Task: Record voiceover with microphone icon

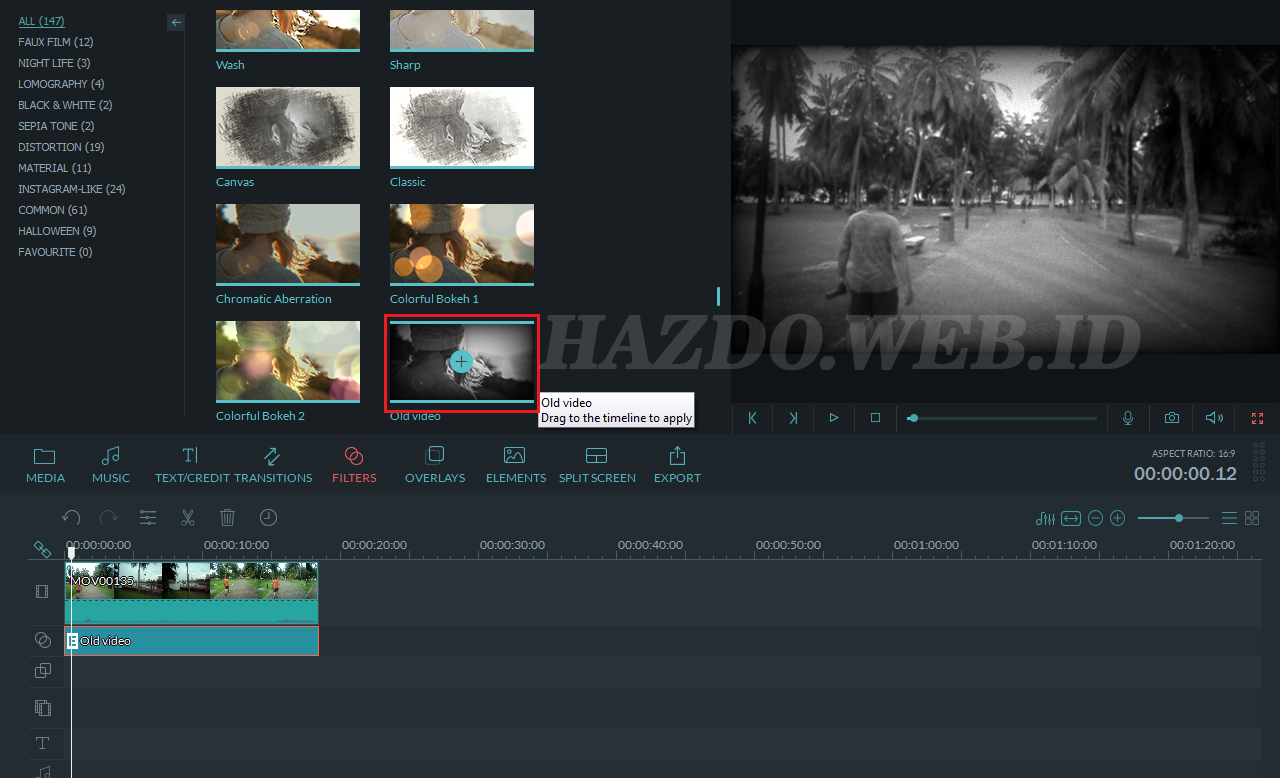Action: point(1128,418)
